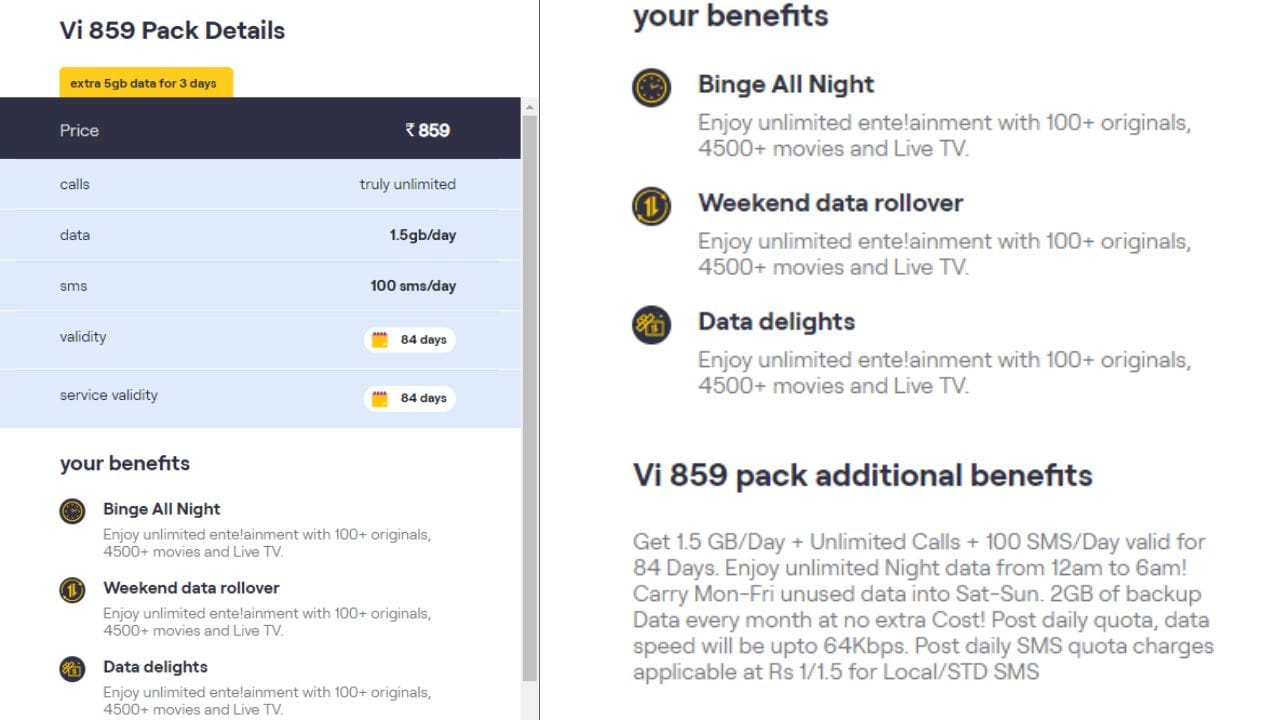Click the large Binge All Night clock icon

(x=651, y=88)
